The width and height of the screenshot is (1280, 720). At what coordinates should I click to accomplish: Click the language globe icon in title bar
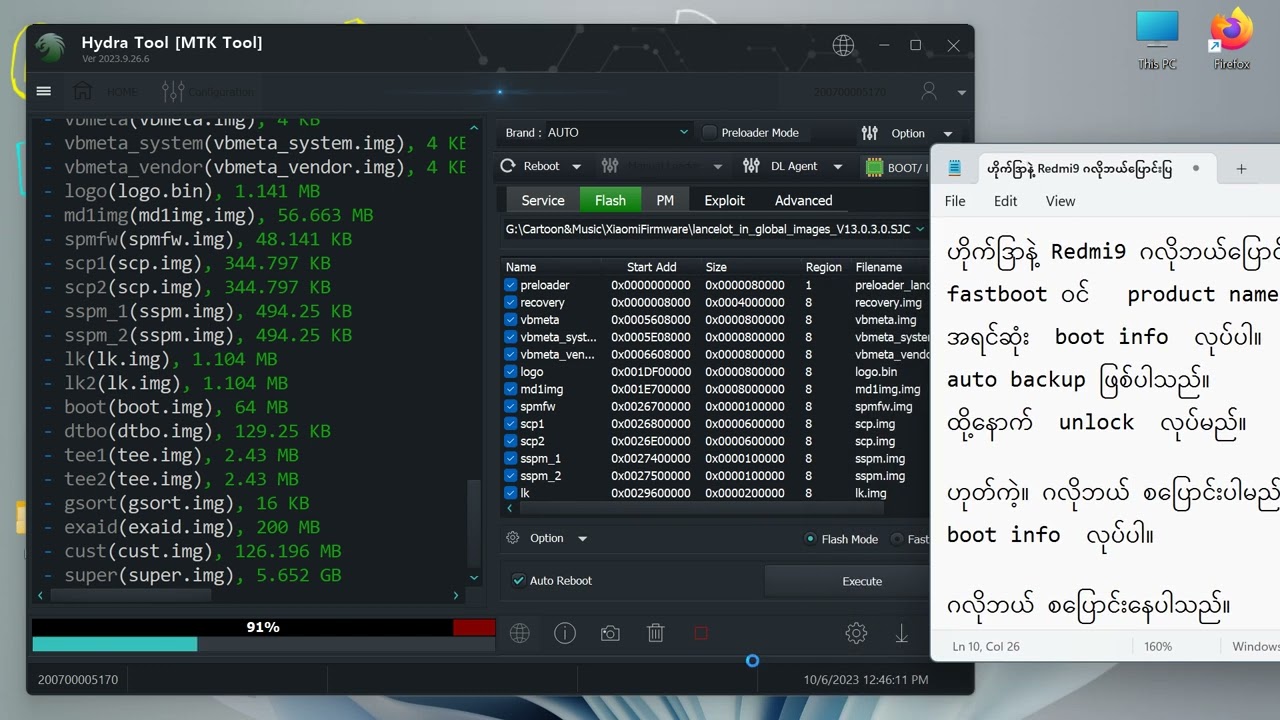pos(844,45)
